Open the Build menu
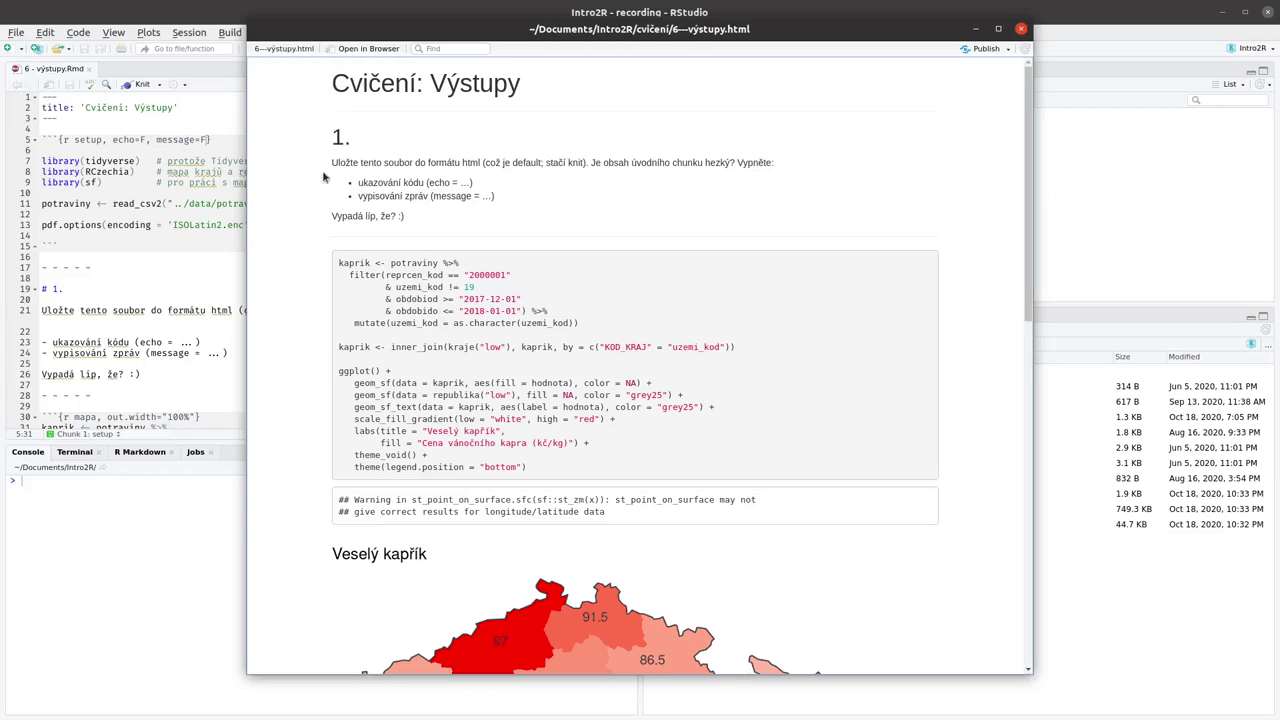1280x720 pixels. pos(230,32)
